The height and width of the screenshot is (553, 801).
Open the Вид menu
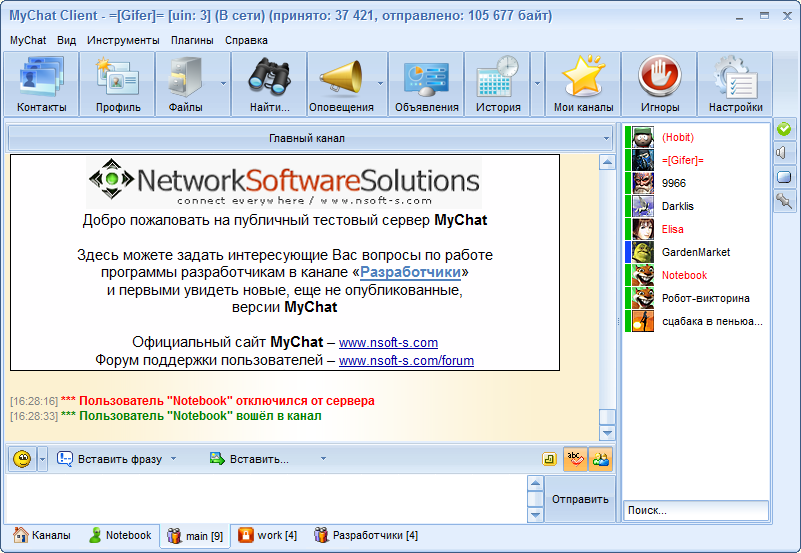[66, 40]
